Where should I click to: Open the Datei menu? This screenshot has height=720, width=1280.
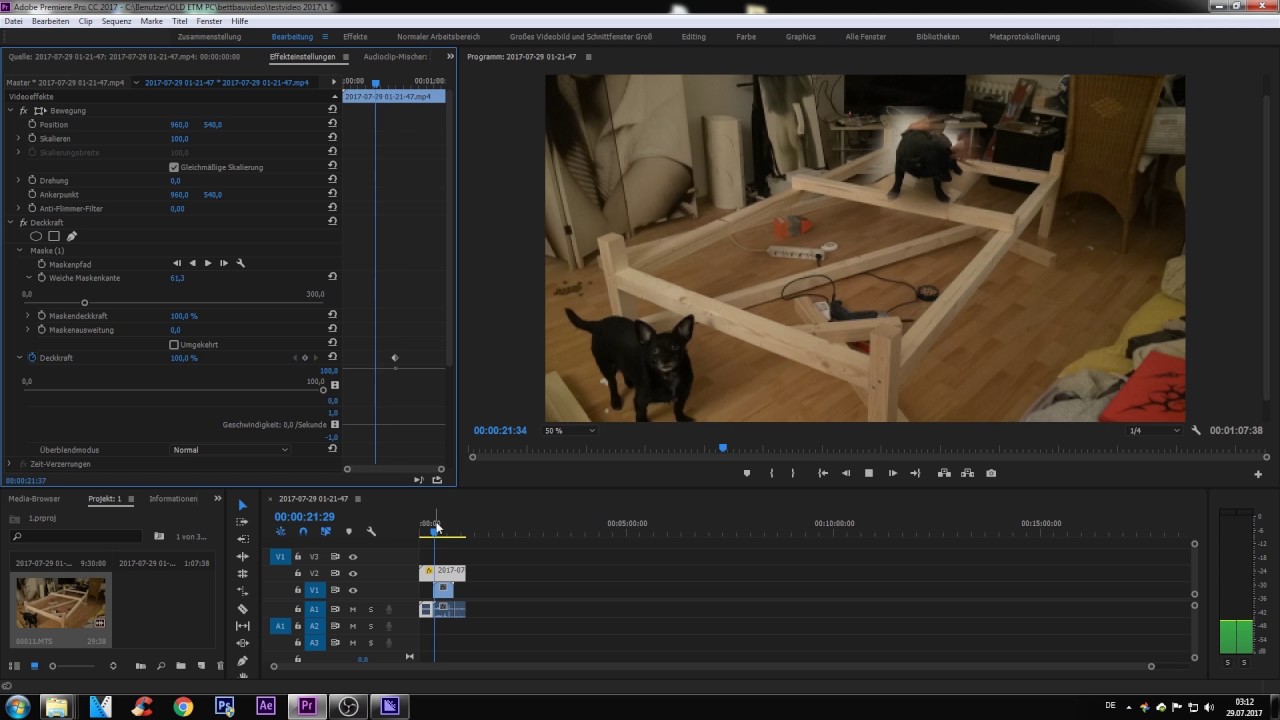[x=13, y=21]
